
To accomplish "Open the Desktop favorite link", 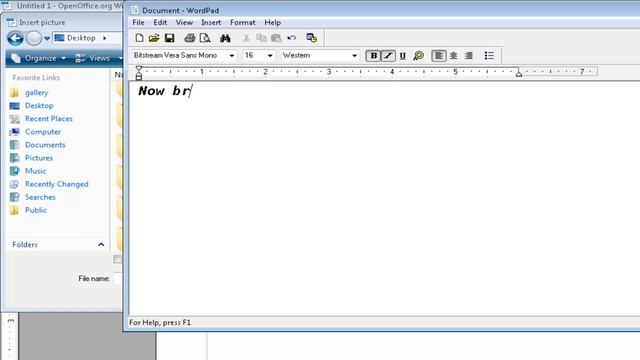I will [39, 106].
